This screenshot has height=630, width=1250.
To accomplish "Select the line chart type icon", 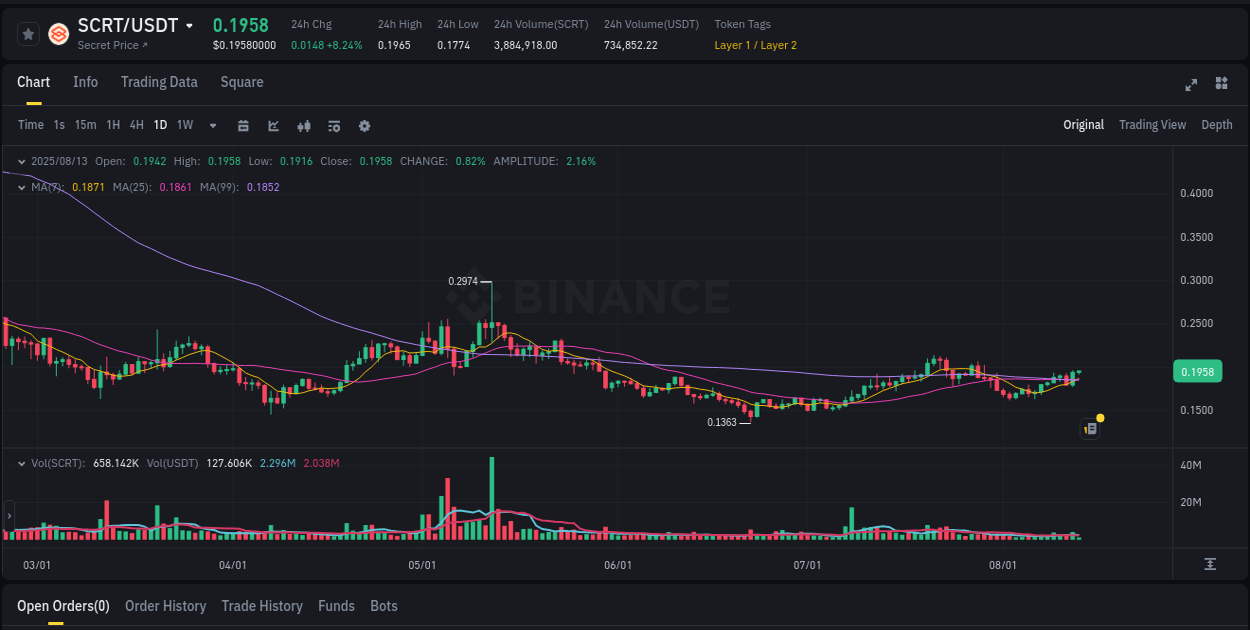I will [x=272, y=126].
